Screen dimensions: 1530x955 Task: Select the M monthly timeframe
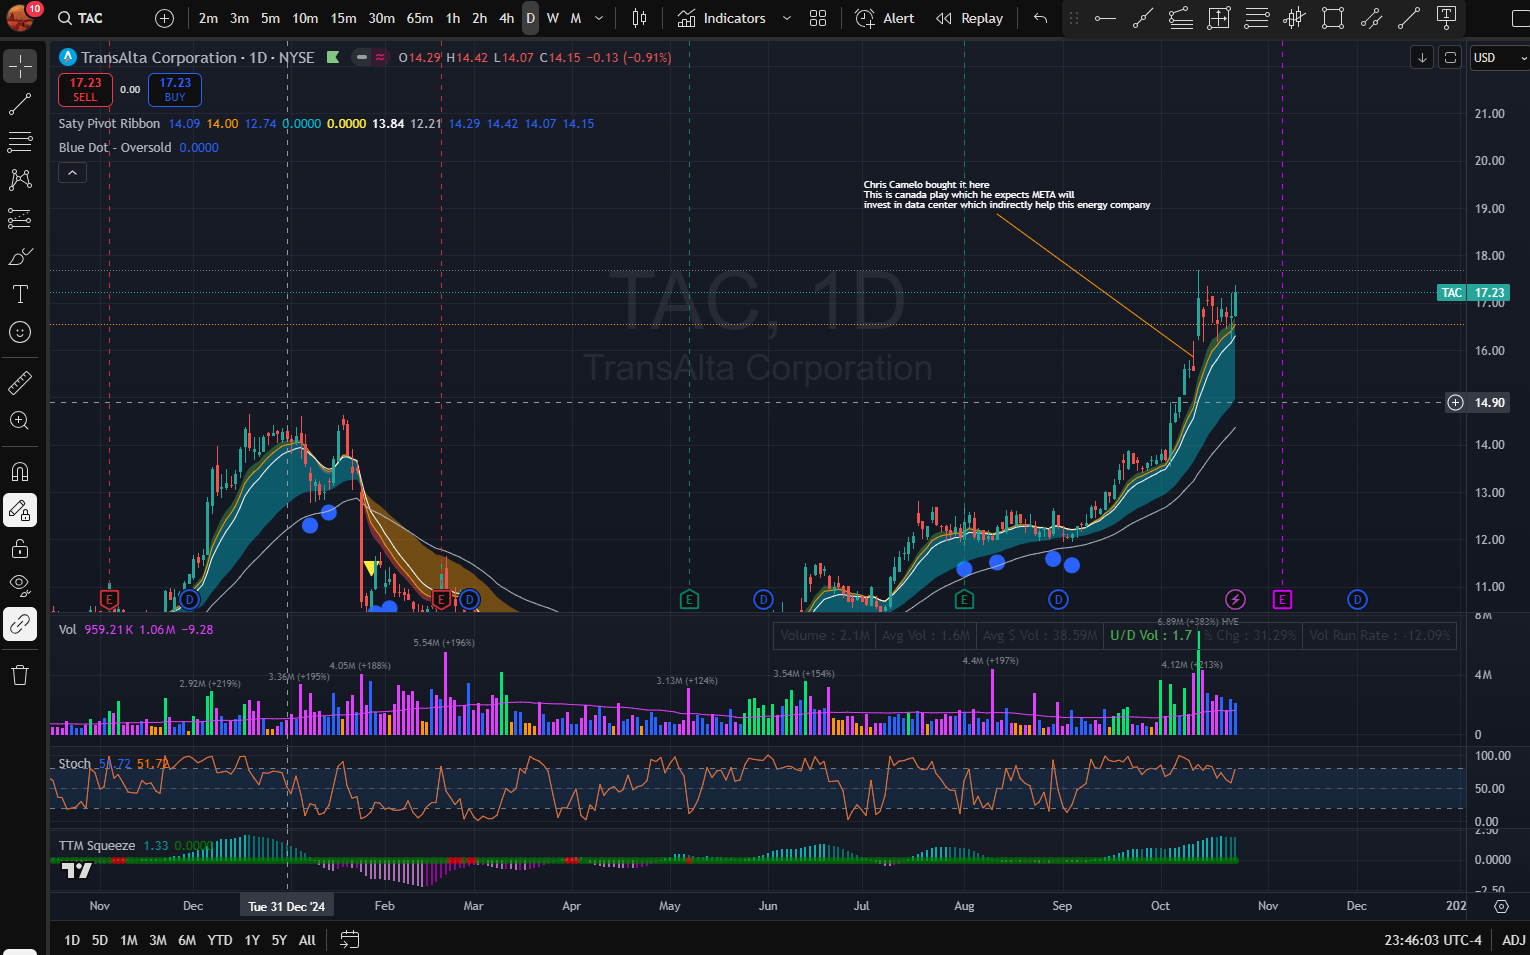pyautogui.click(x=576, y=18)
